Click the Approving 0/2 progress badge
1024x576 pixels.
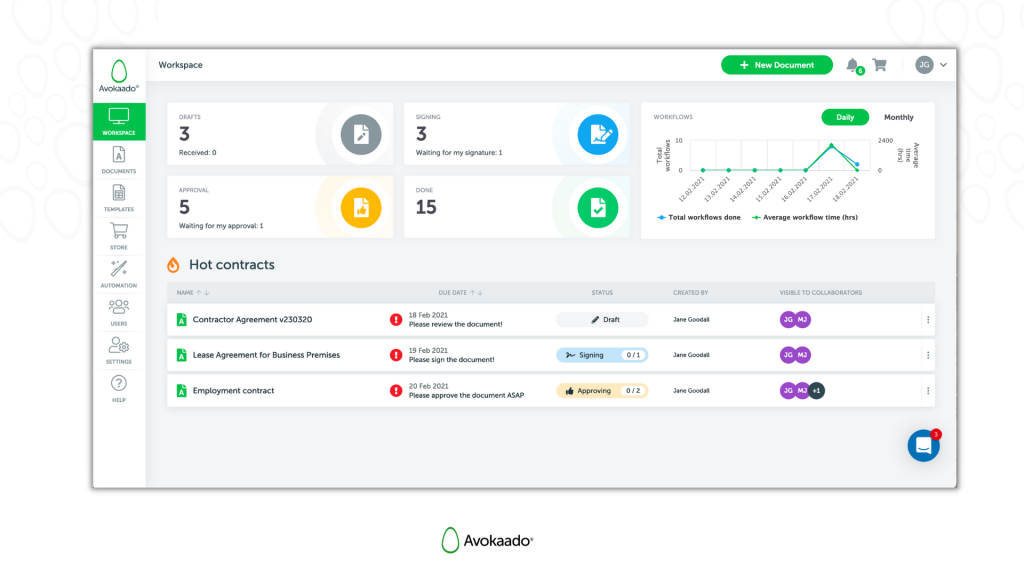pyautogui.click(x=601, y=391)
